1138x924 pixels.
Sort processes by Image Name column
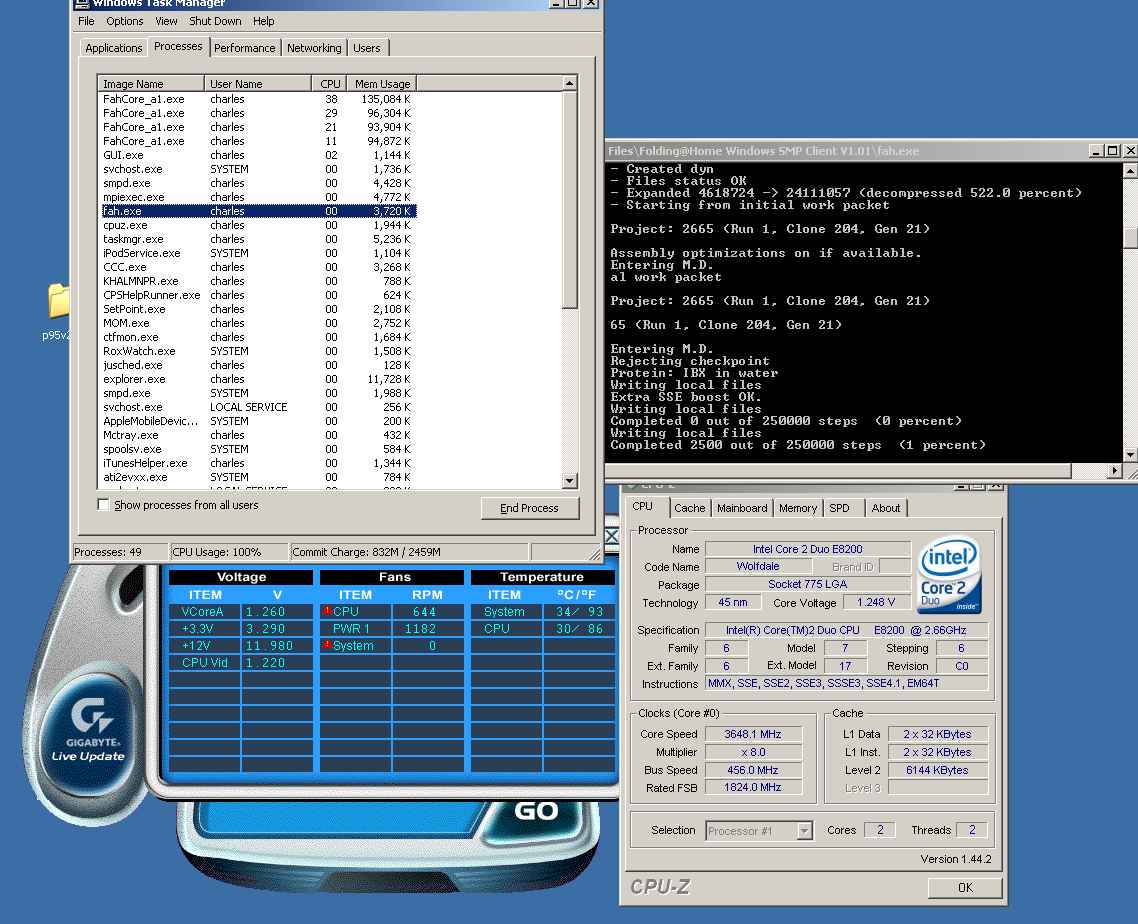click(151, 83)
